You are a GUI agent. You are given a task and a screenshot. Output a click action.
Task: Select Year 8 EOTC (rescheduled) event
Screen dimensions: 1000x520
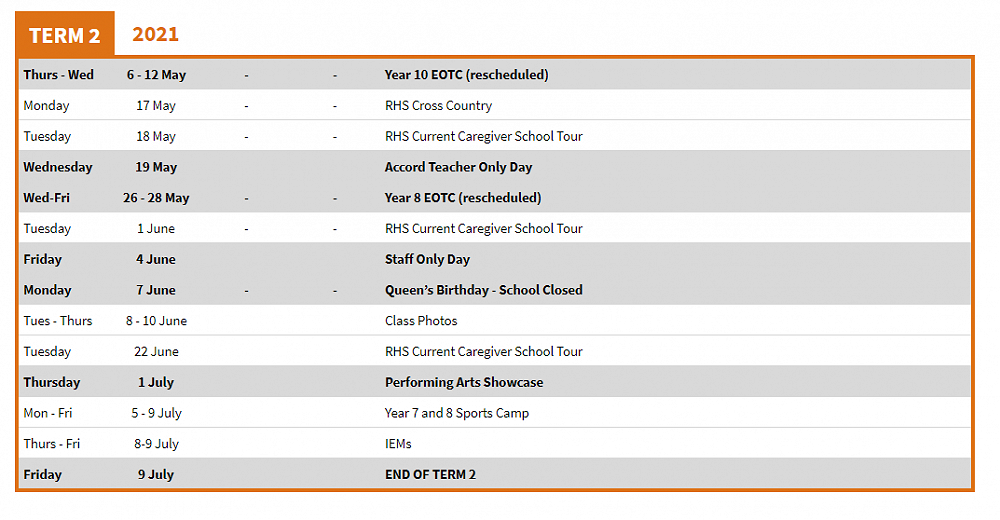tap(462, 198)
